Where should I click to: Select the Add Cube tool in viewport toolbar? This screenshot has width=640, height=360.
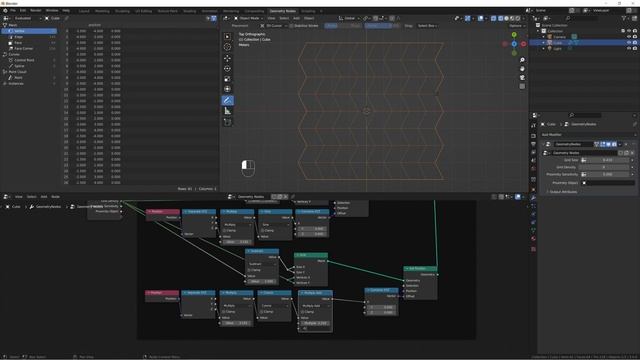[228, 122]
